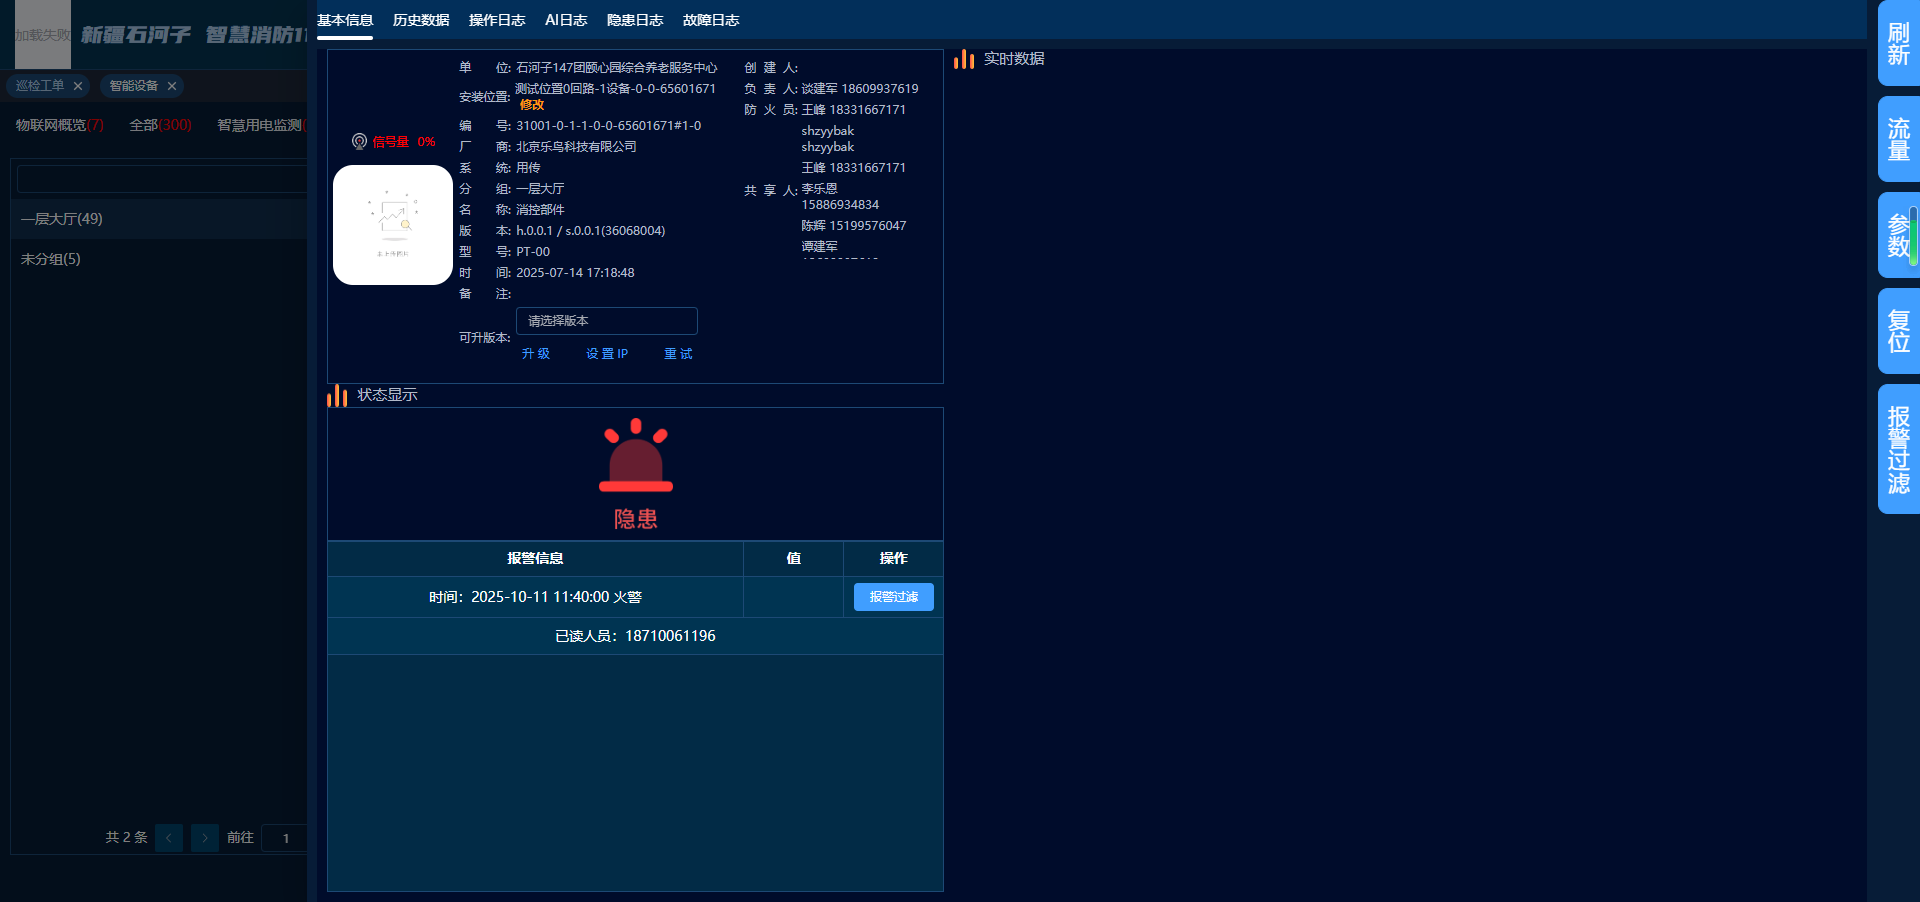Close the 智能设备 tab
1920x902 pixels.
172,86
